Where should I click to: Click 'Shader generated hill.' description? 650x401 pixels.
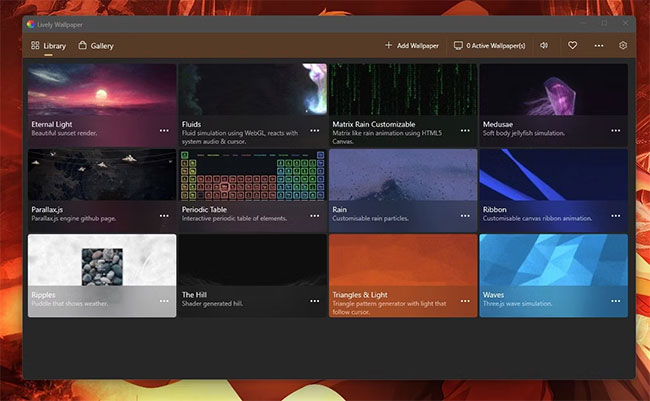coord(212,304)
